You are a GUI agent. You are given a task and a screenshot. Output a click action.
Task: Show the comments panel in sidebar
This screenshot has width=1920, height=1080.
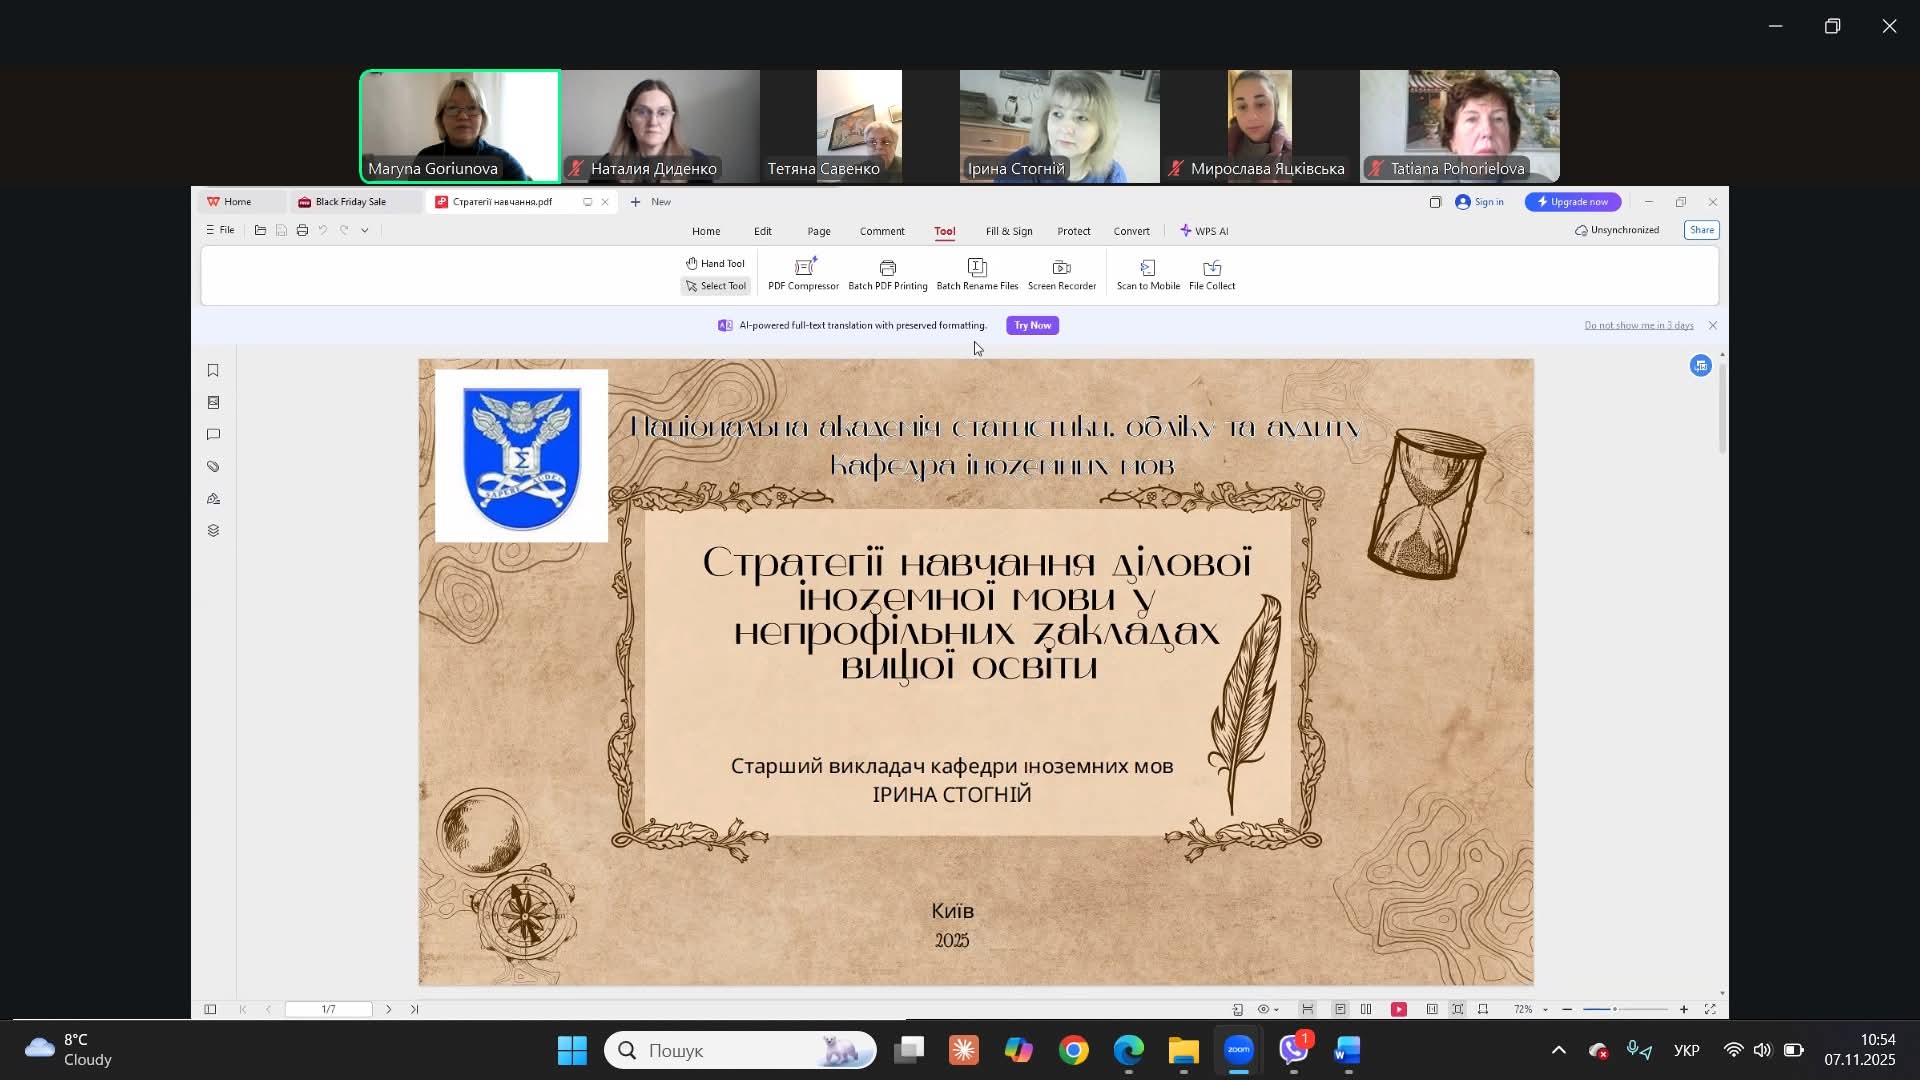click(x=213, y=435)
